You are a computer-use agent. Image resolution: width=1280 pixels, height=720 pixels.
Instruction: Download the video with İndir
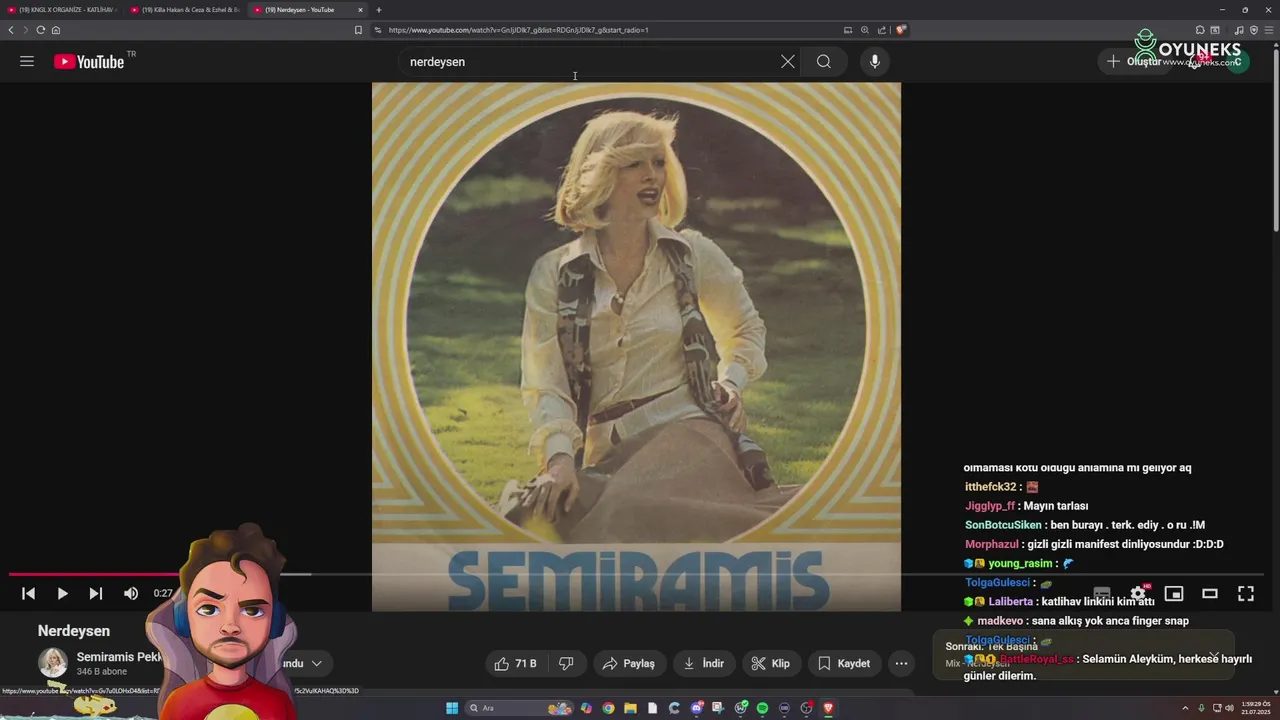click(704, 663)
